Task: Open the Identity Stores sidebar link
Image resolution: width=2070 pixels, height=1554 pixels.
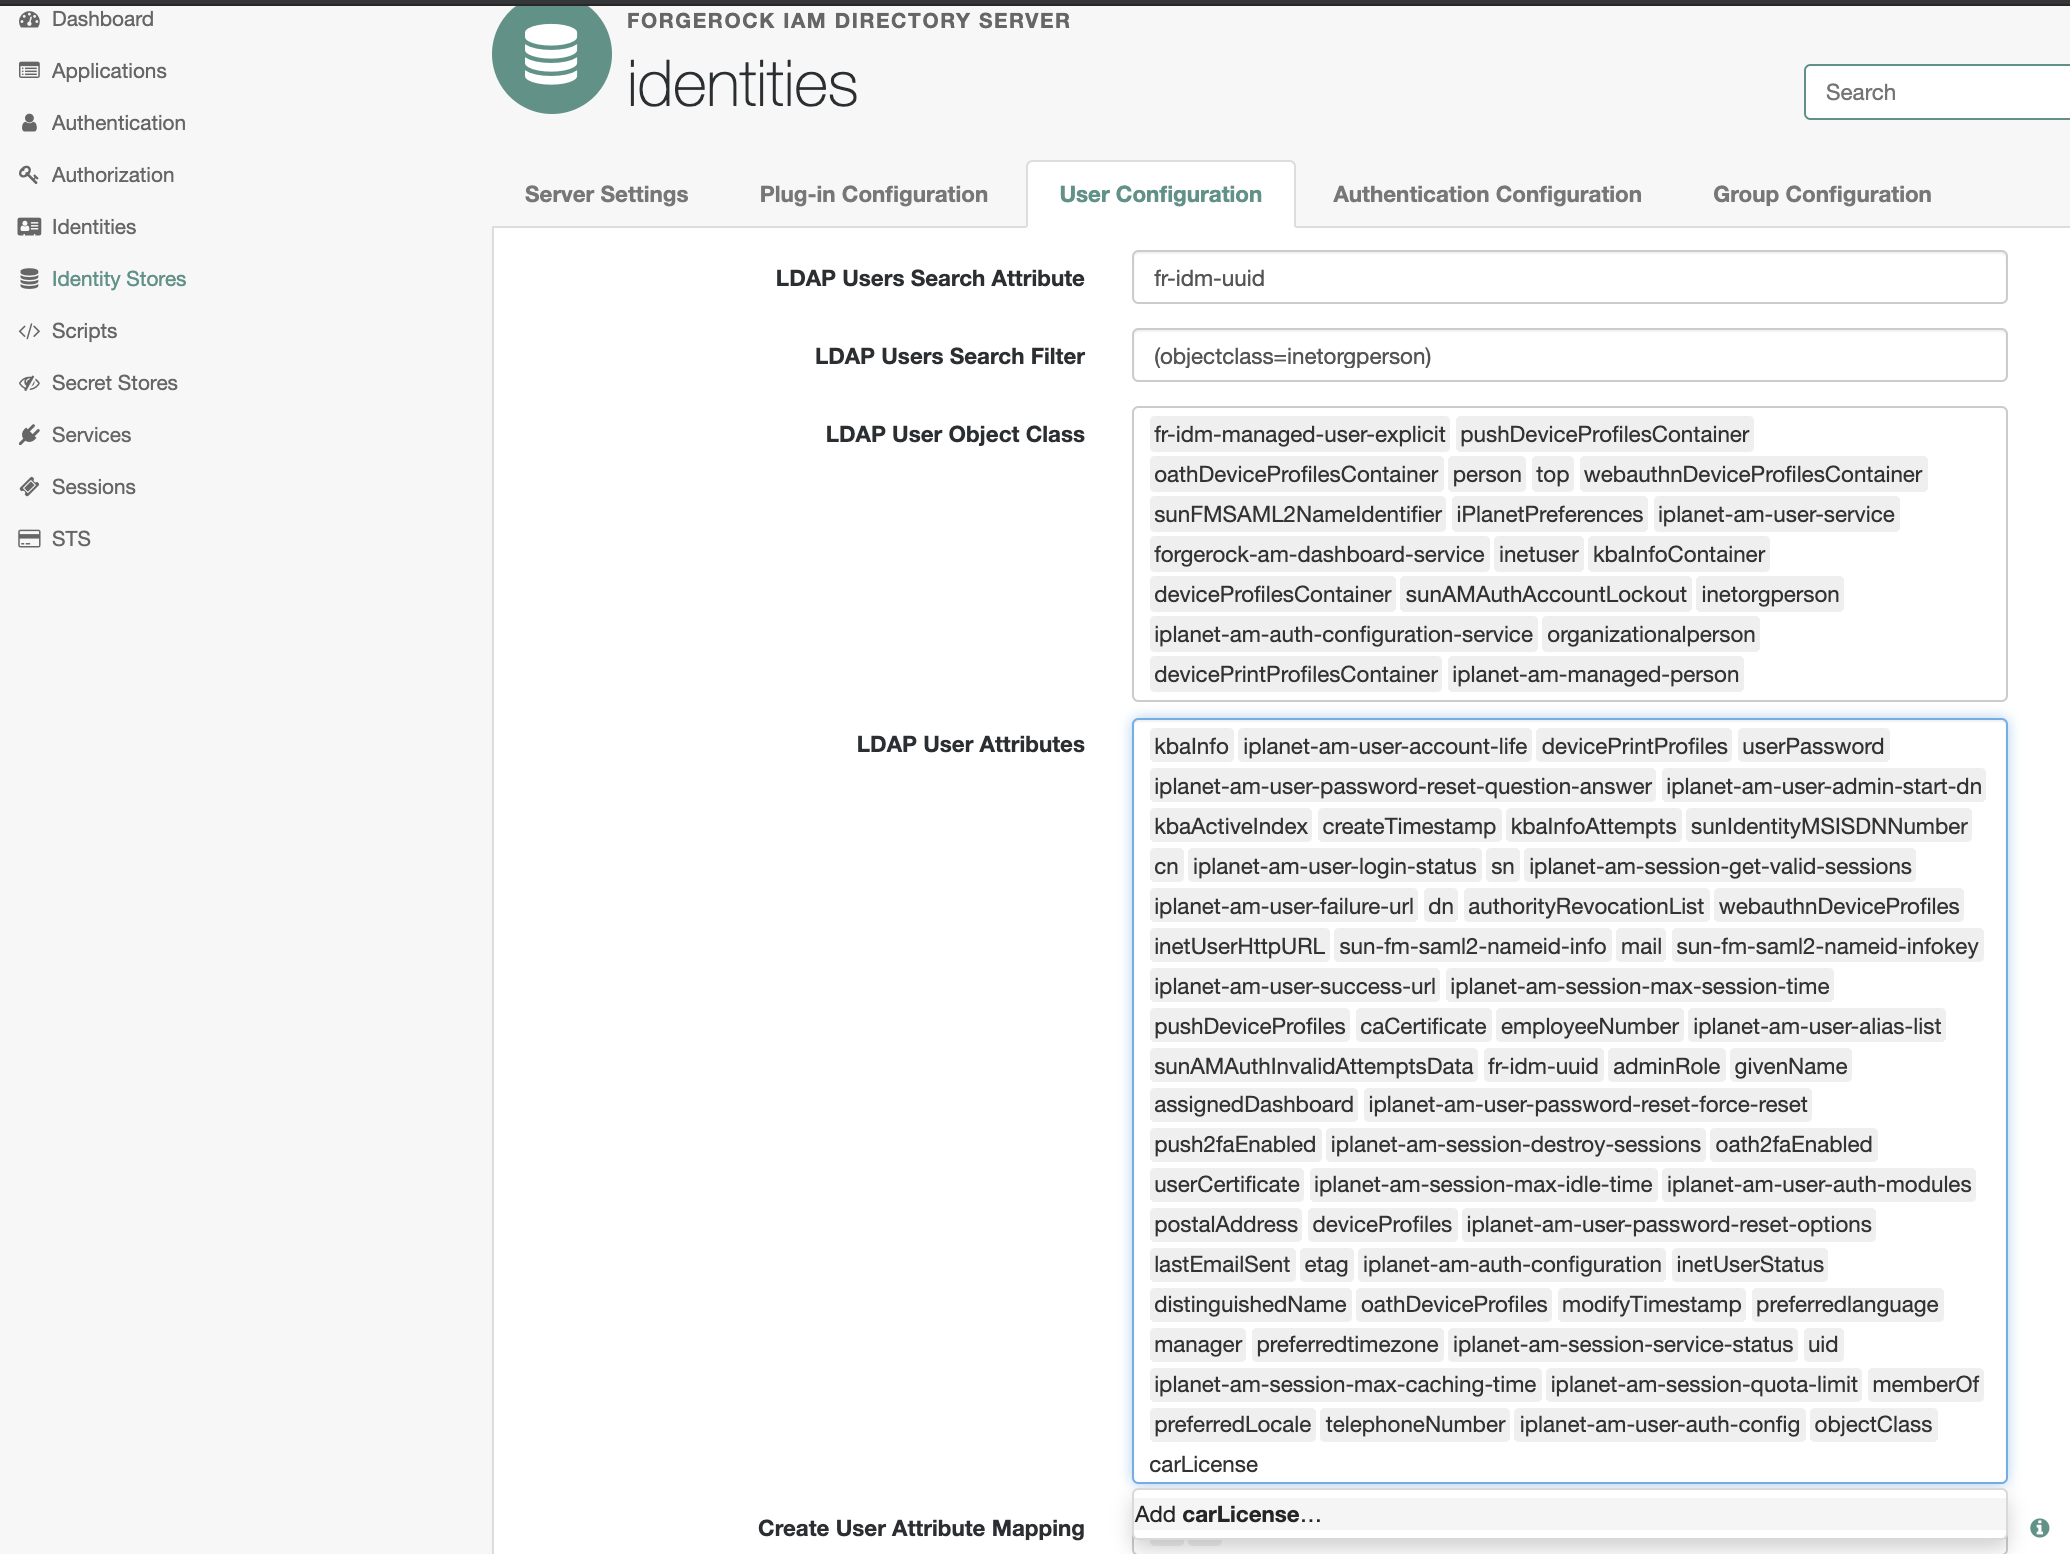Action: (118, 279)
